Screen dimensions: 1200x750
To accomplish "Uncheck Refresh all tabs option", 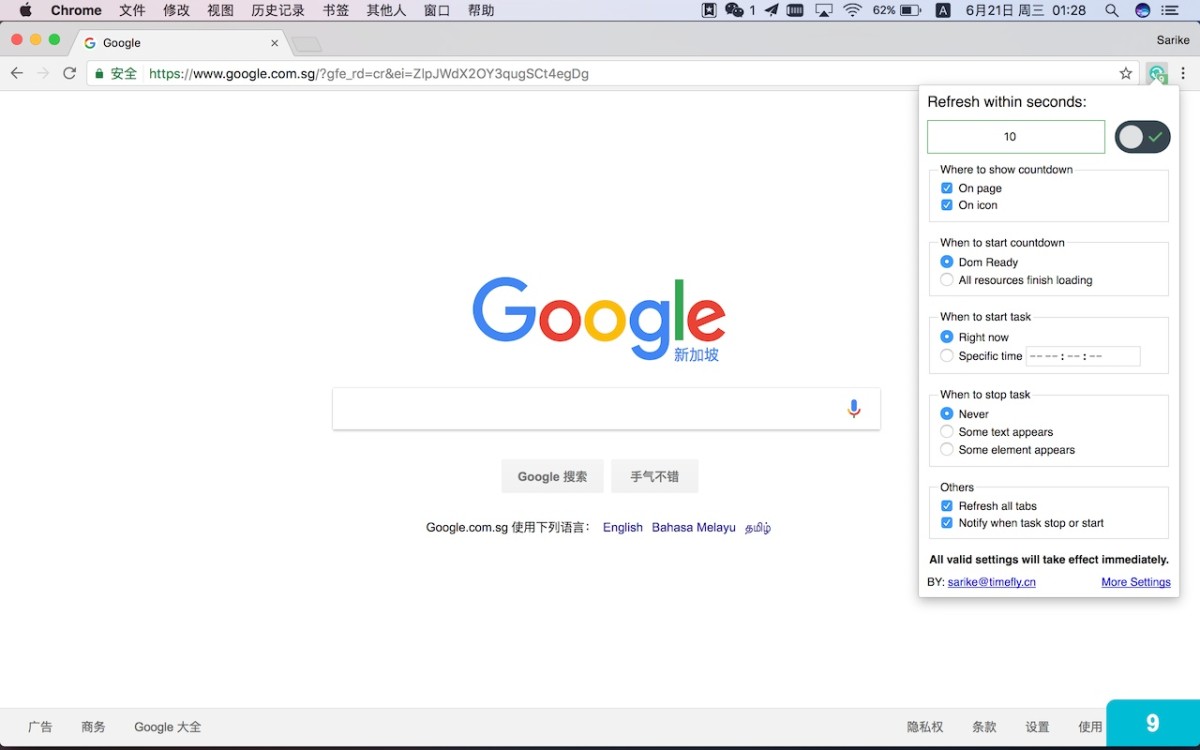I will pyautogui.click(x=947, y=506).
